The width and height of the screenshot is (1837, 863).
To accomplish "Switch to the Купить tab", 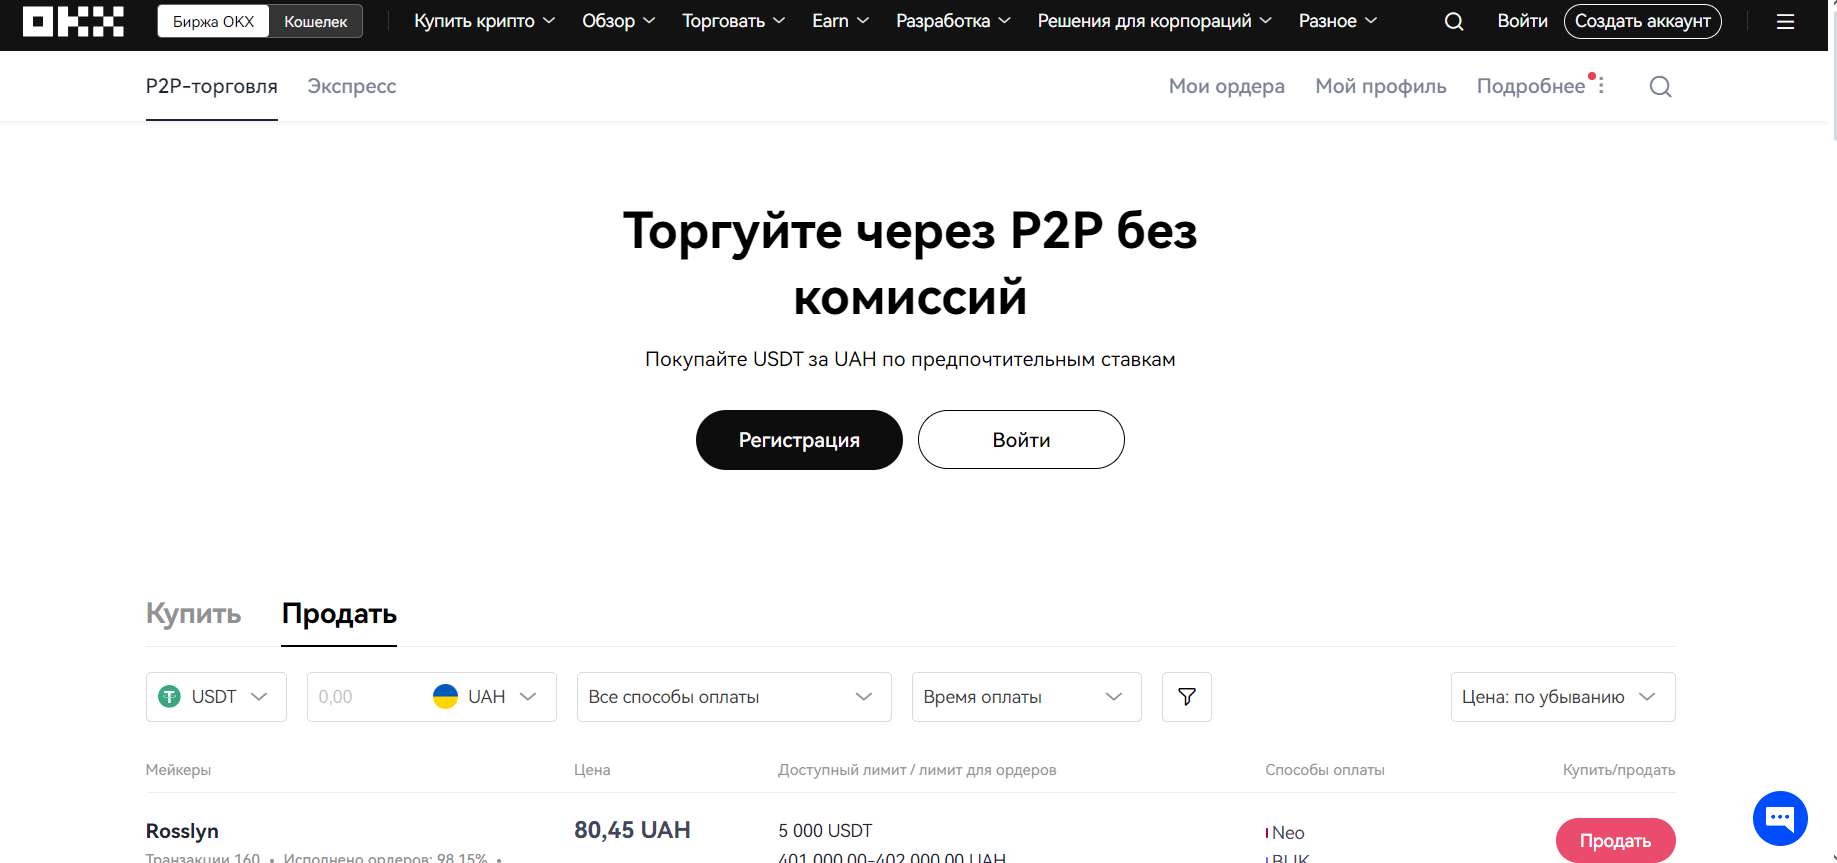I will point(194,613).
